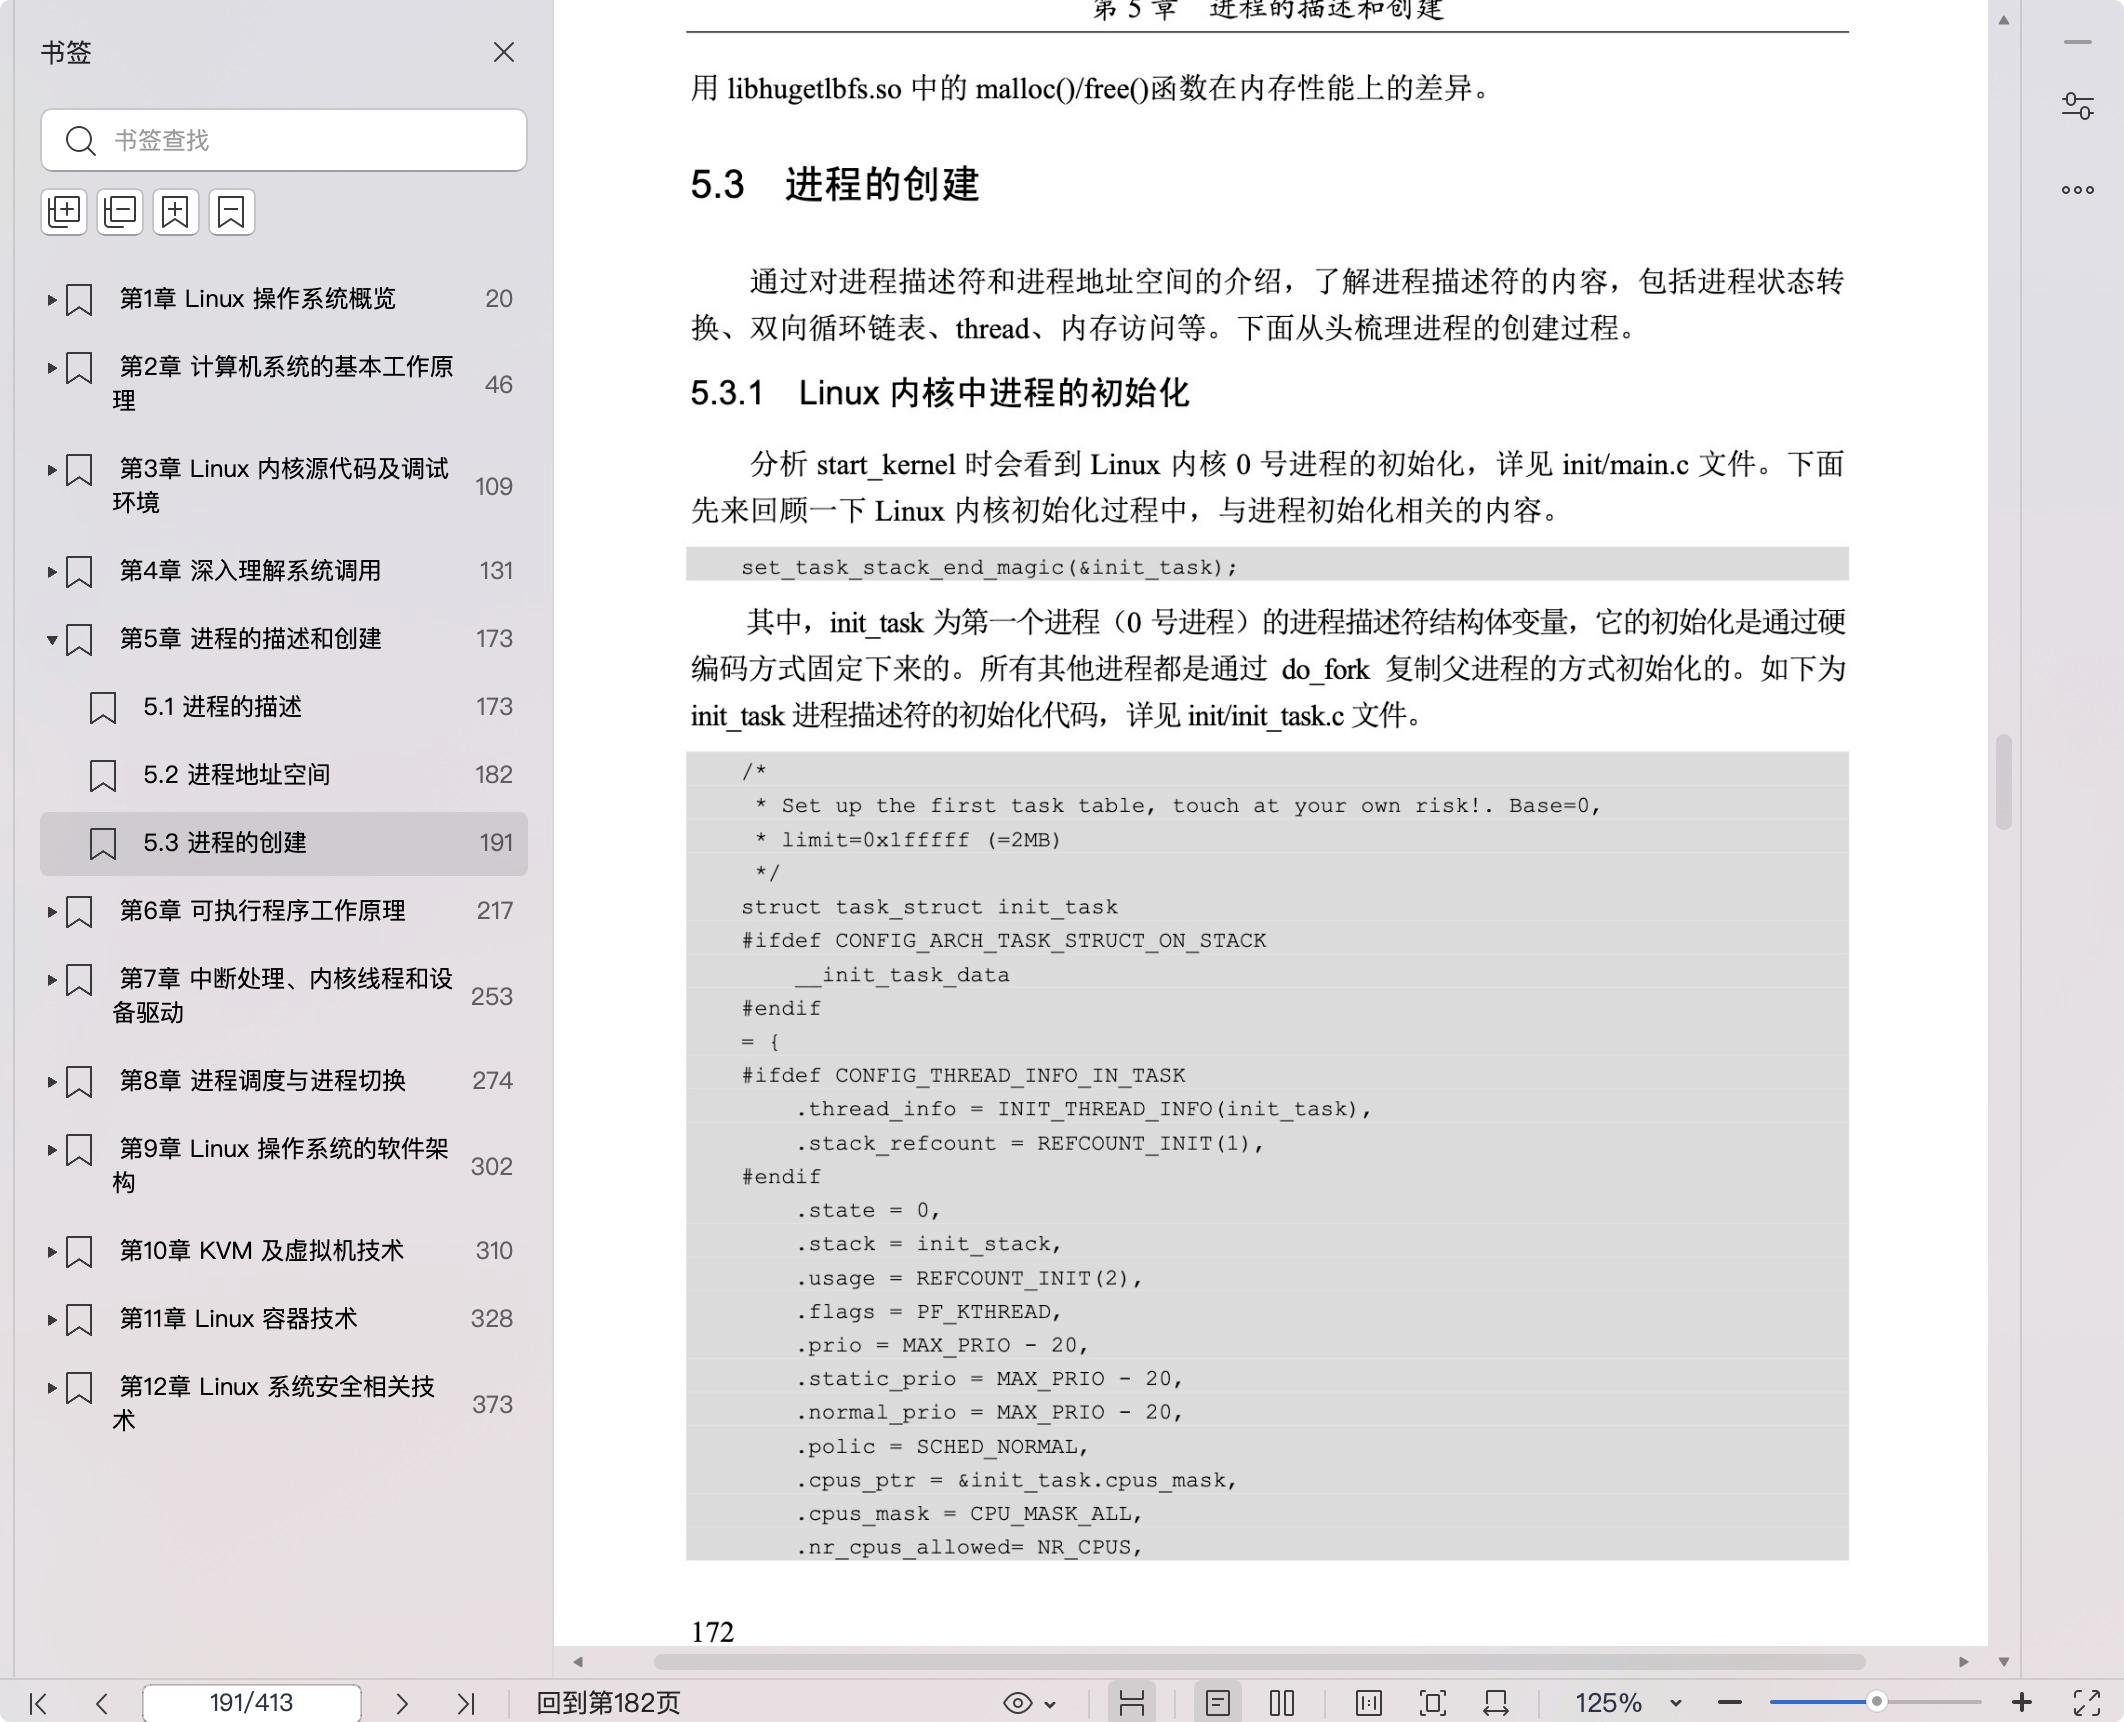The image size is (2124, 1722).
Task: Go to first page
Action: (38, 1703)
